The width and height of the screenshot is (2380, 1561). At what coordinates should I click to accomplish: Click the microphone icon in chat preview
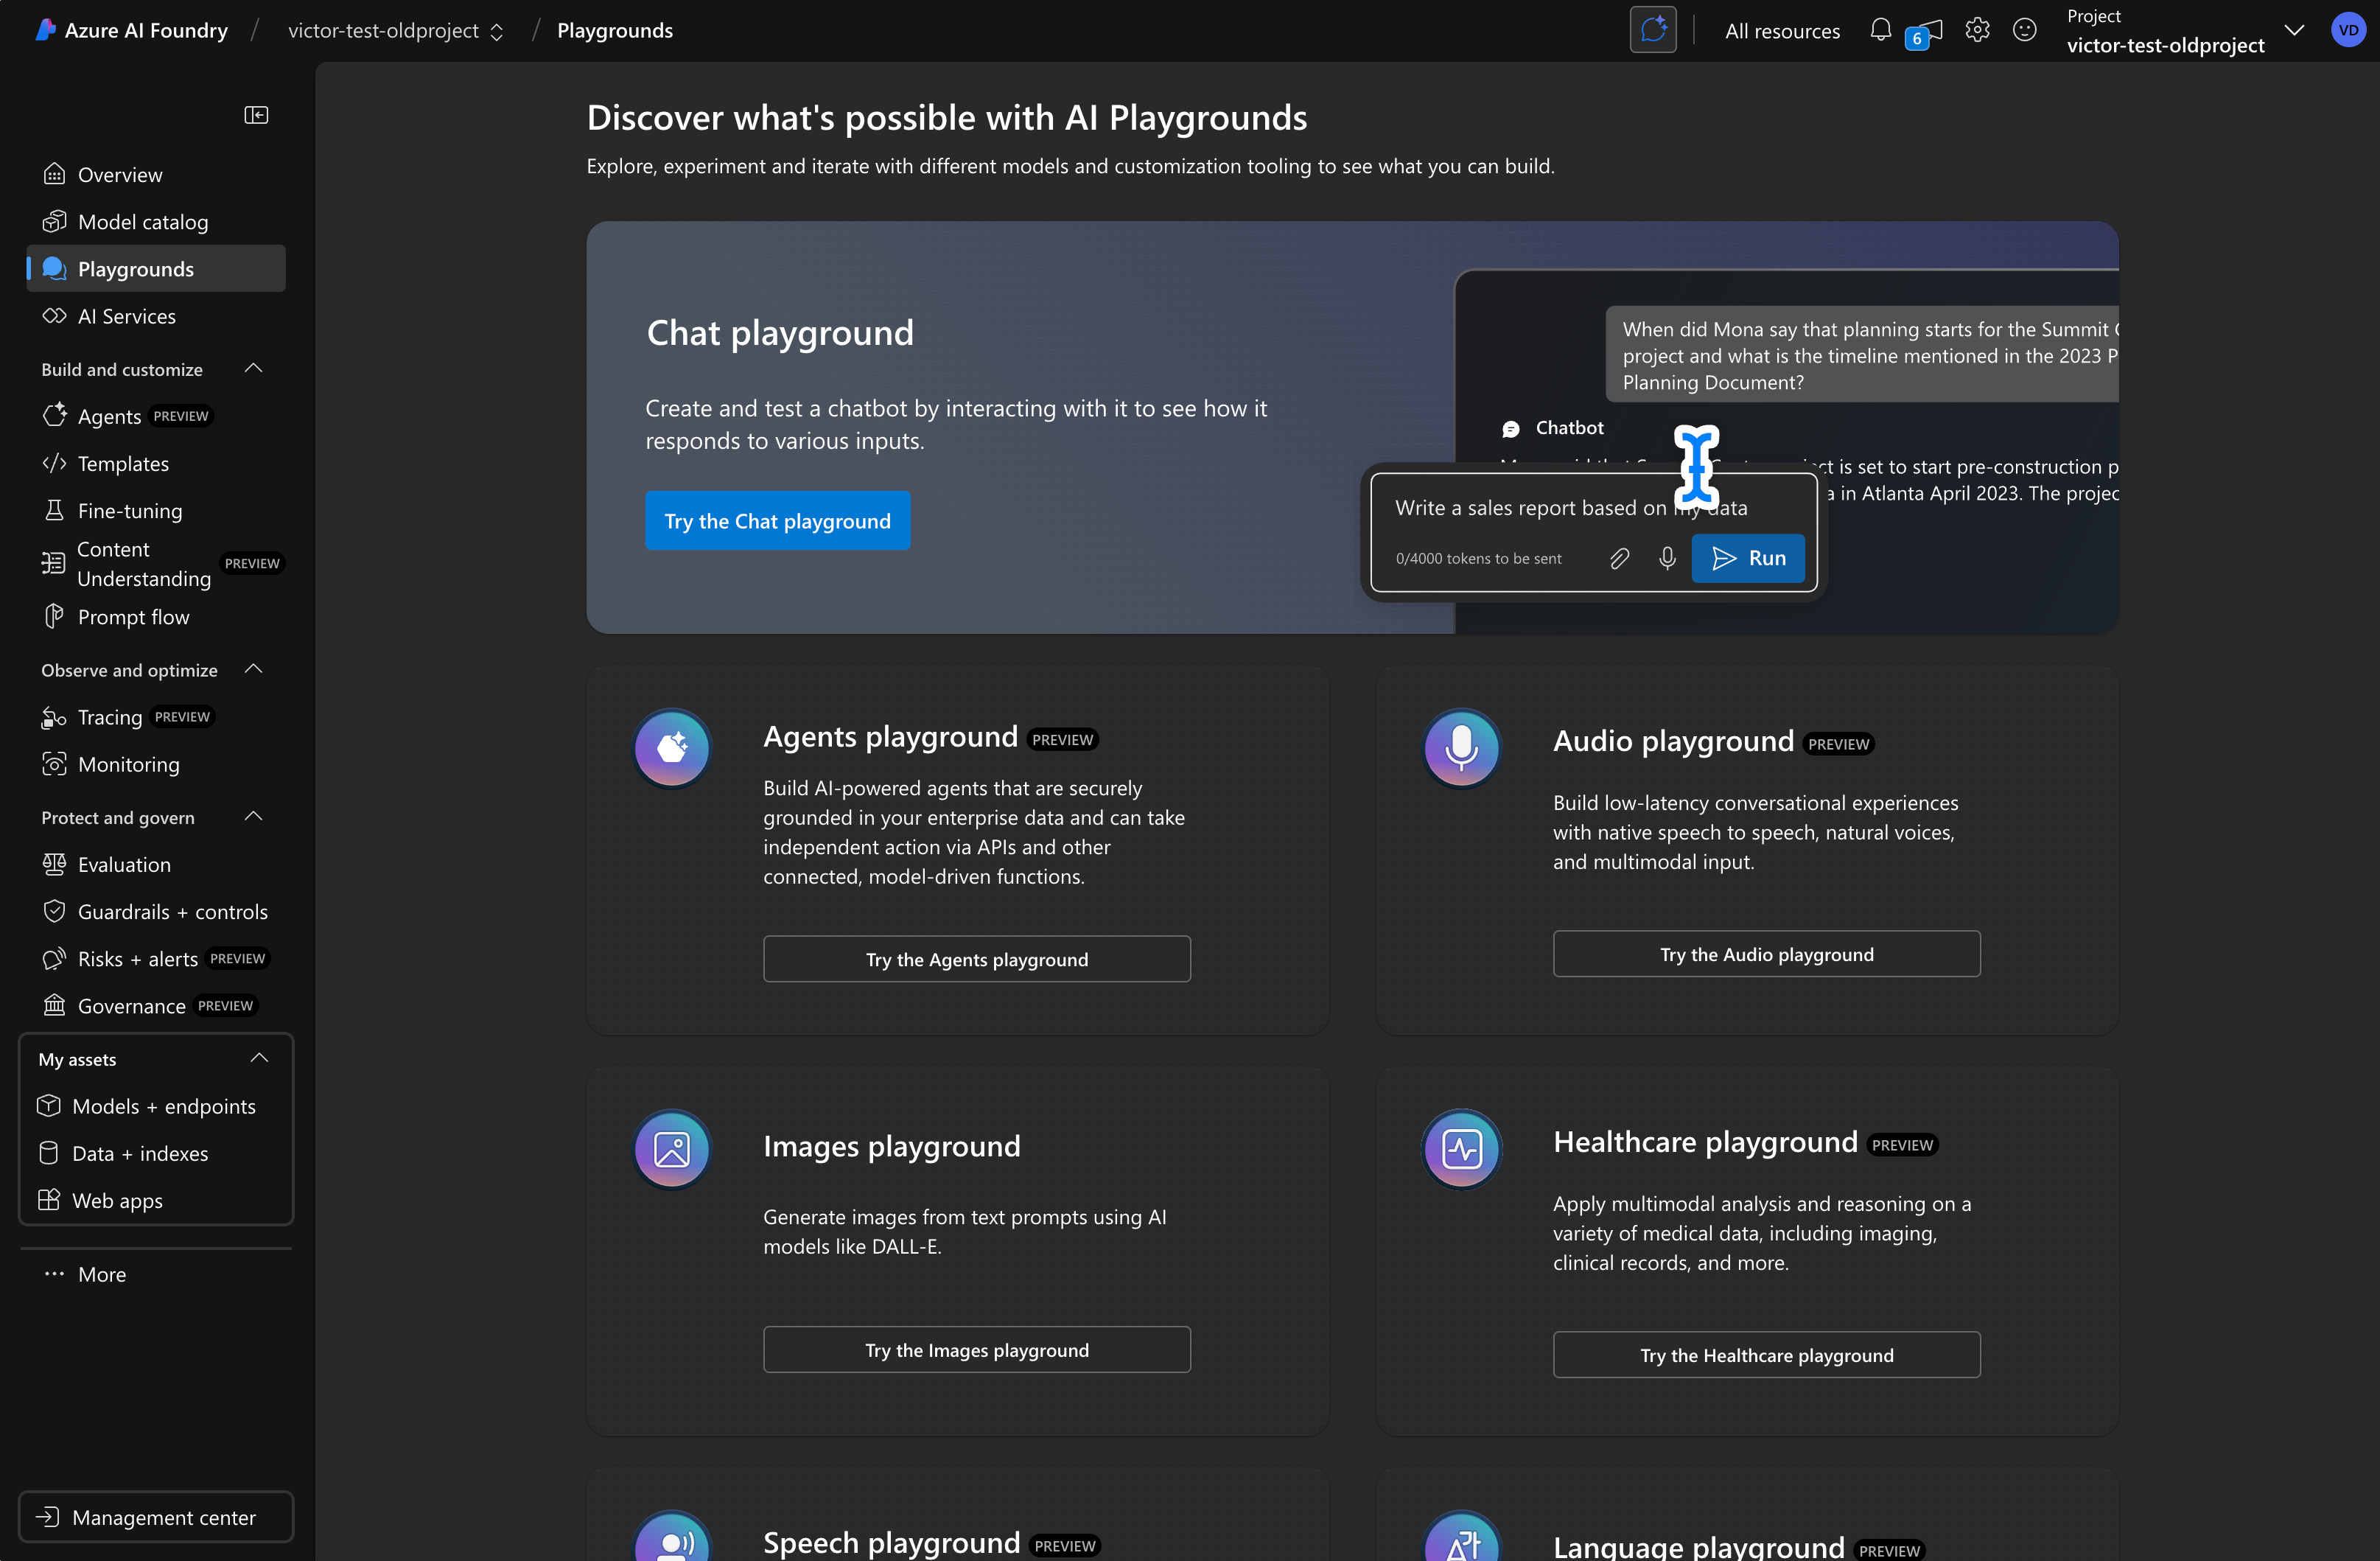tap(1667, 558)
